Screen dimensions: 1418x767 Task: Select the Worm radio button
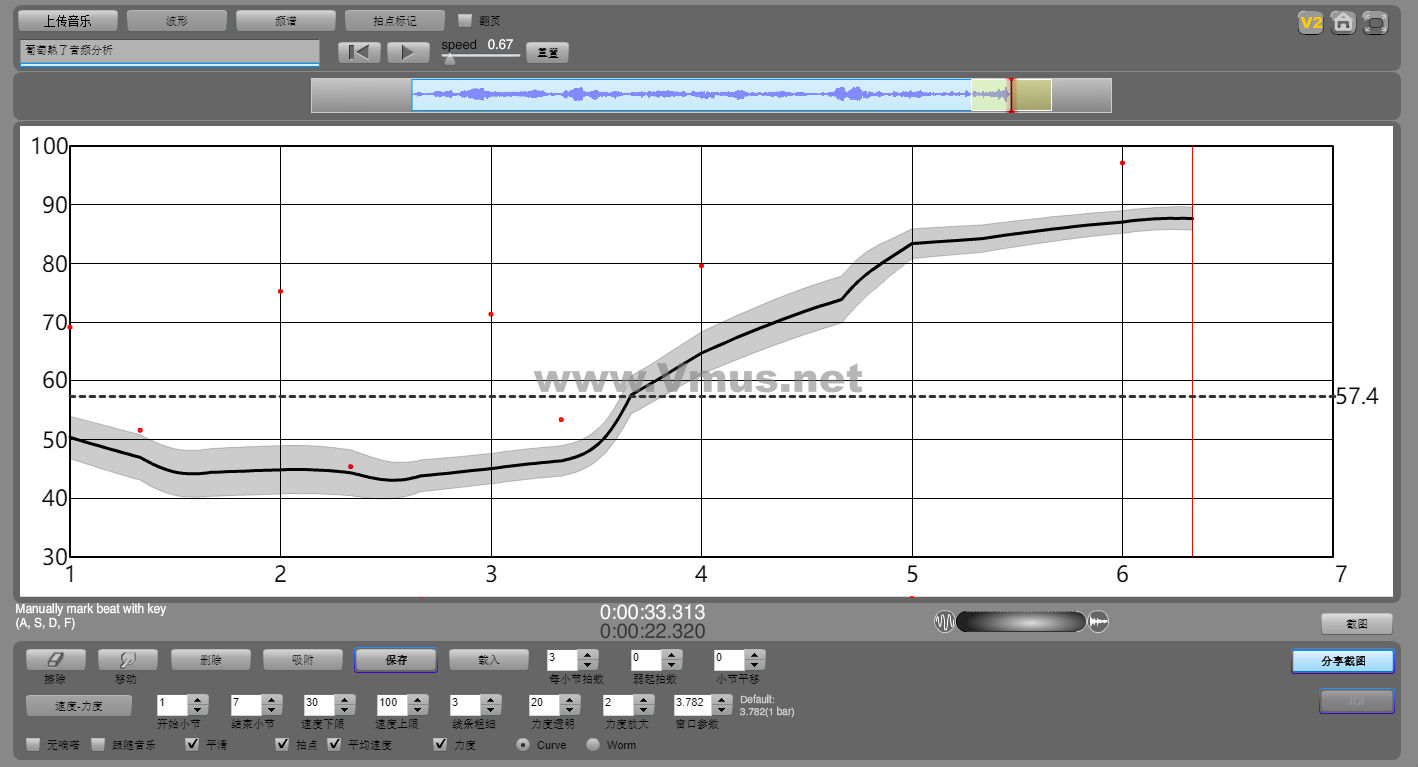point(593,745)
